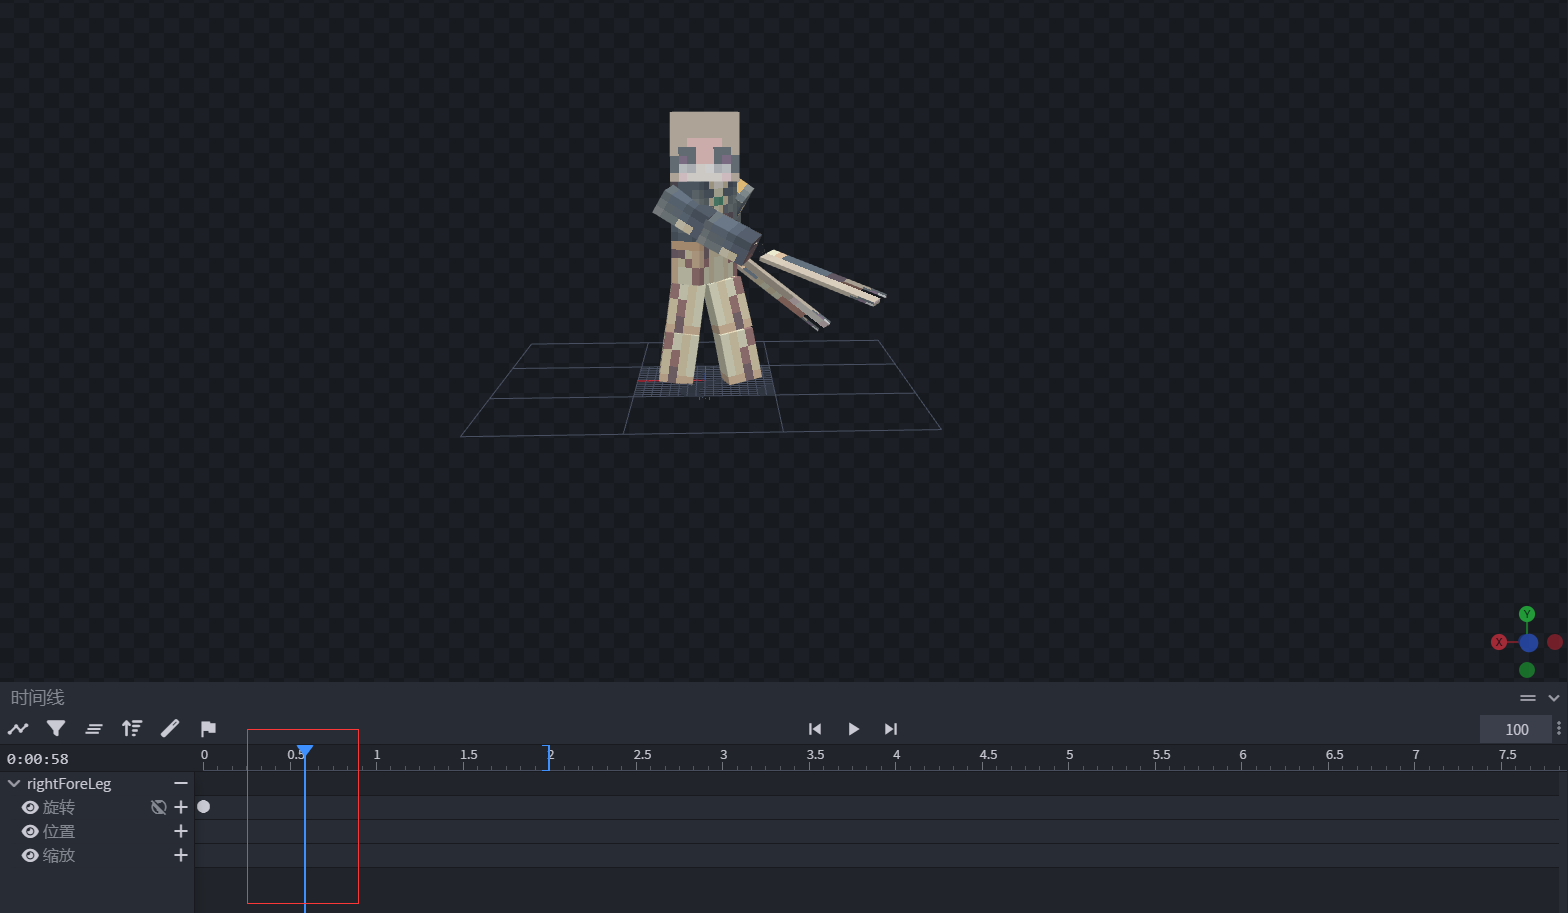Click the blue playhead marker on the ruler
Screen dimensions: 1568x913
305,751
